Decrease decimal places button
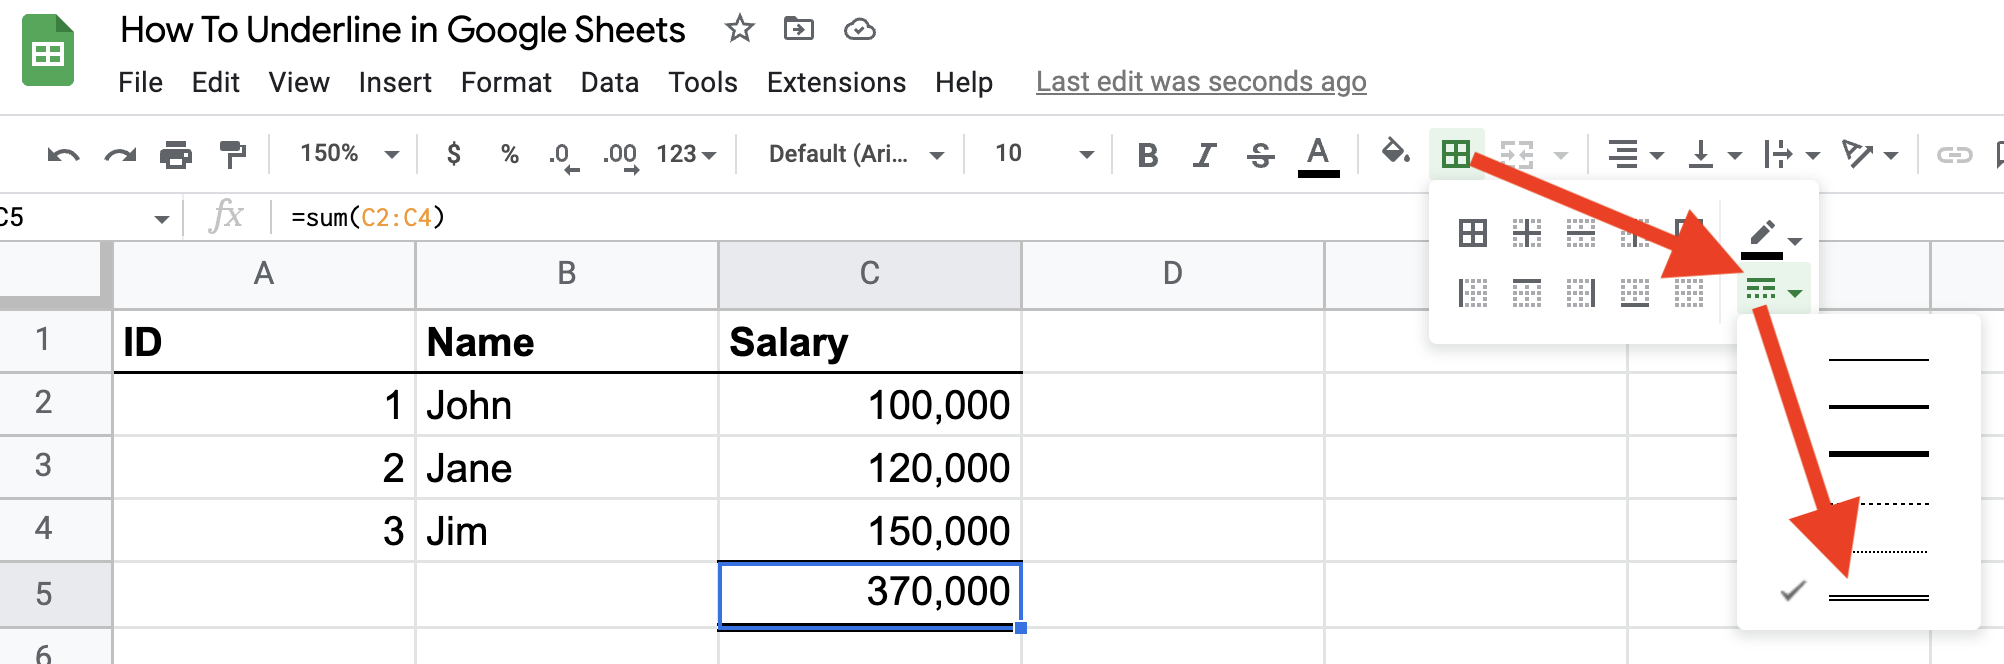Screen dimensions: 2004x664 (x=563, y=156)
